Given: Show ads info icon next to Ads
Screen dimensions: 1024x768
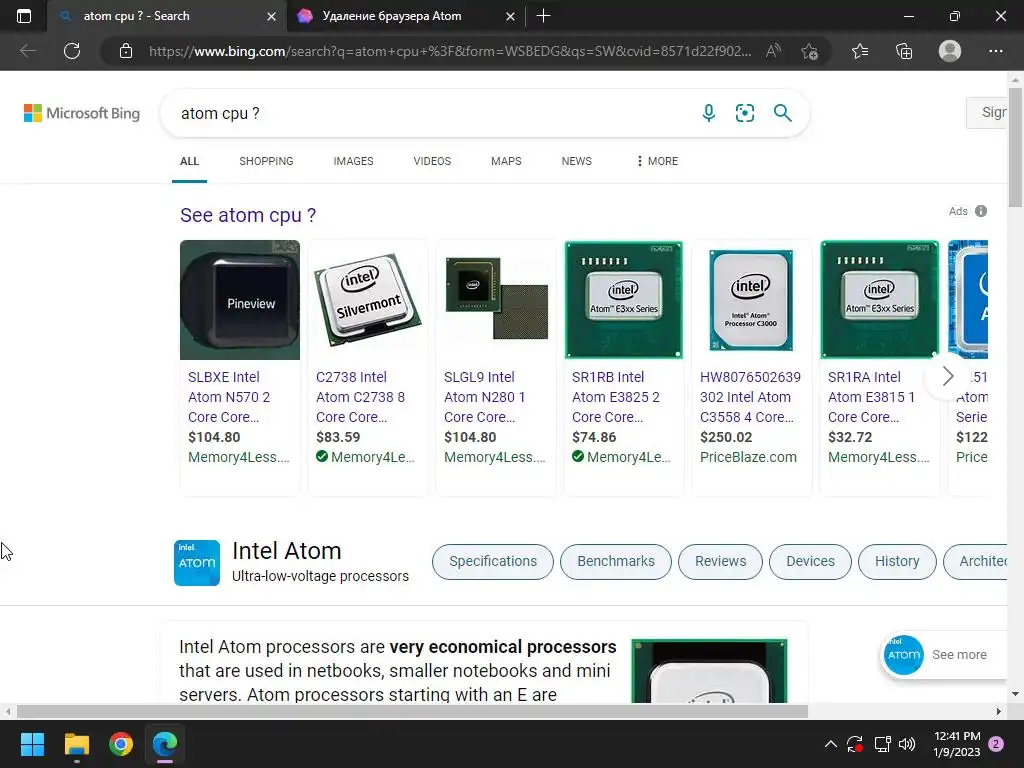Looking at the screenshot, I should [981, 211].
